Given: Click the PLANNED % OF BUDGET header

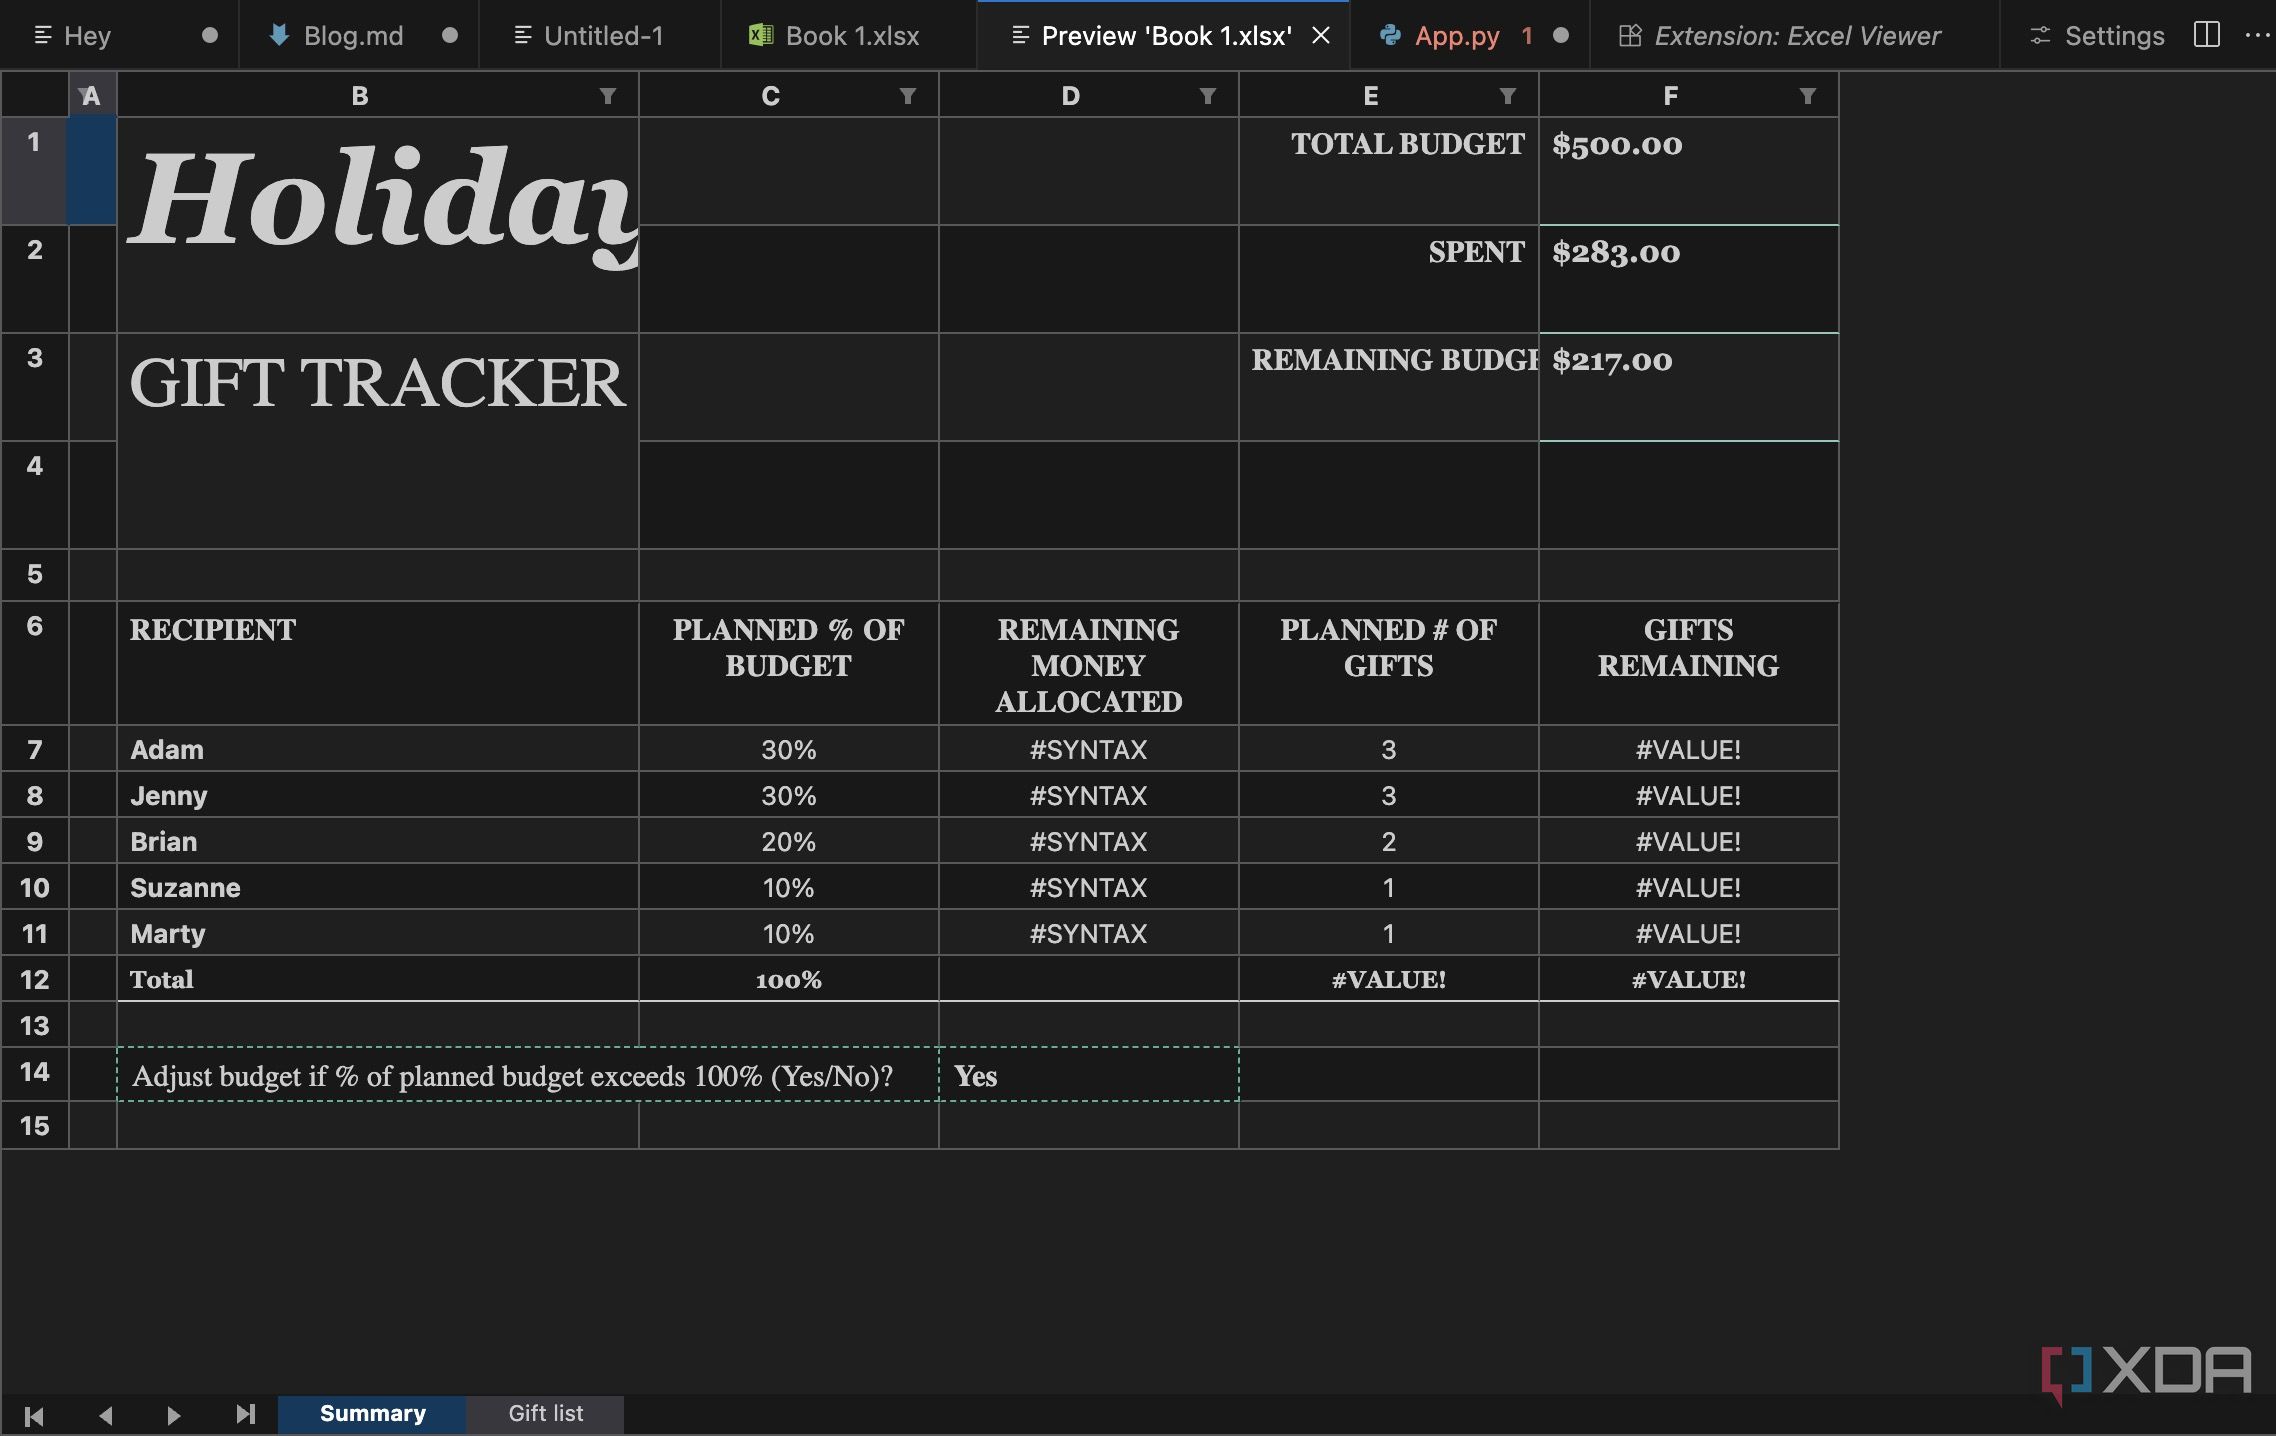Looking at the screenshot, I should (788, 663).
